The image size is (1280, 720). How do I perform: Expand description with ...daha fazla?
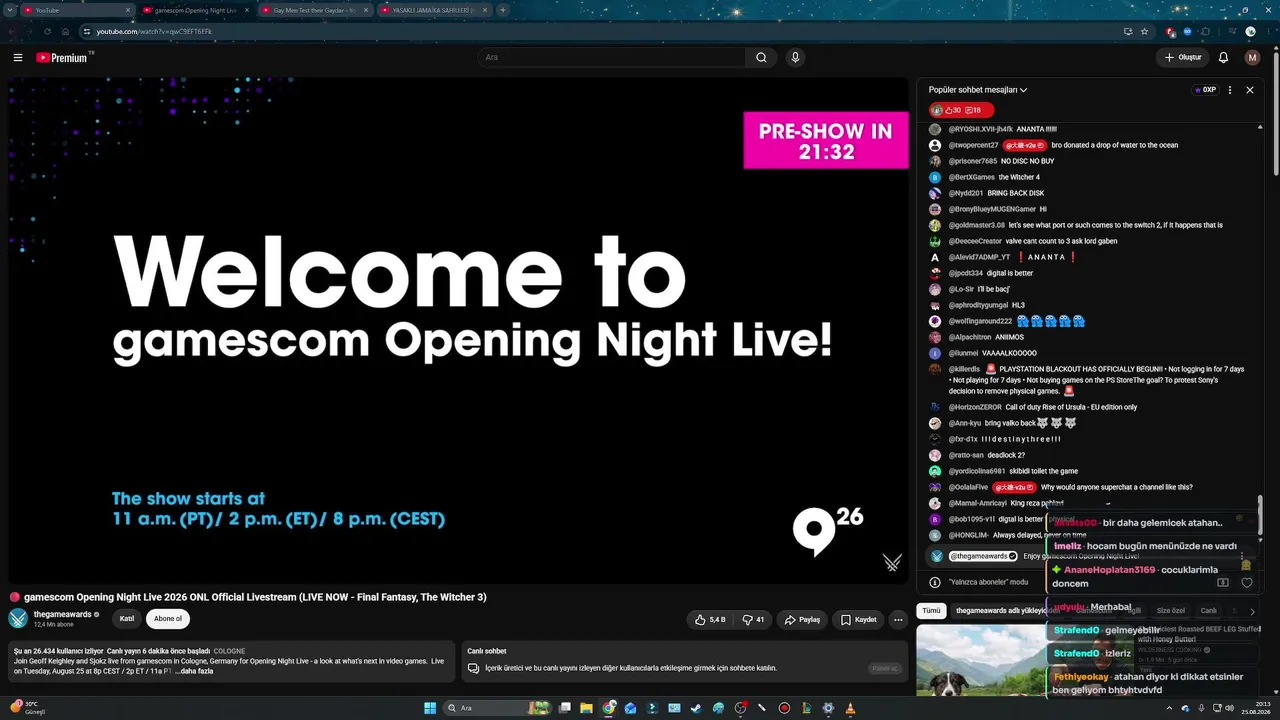[x=194, y=671]
